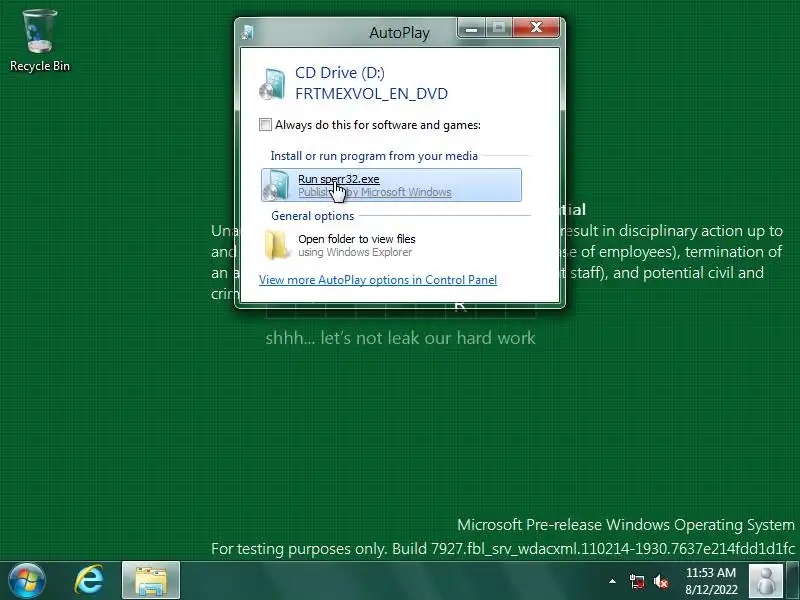800x600 pixels.
Task: Click the 'Install or run program from your media' heading
Action: click(x=374, y=156)
